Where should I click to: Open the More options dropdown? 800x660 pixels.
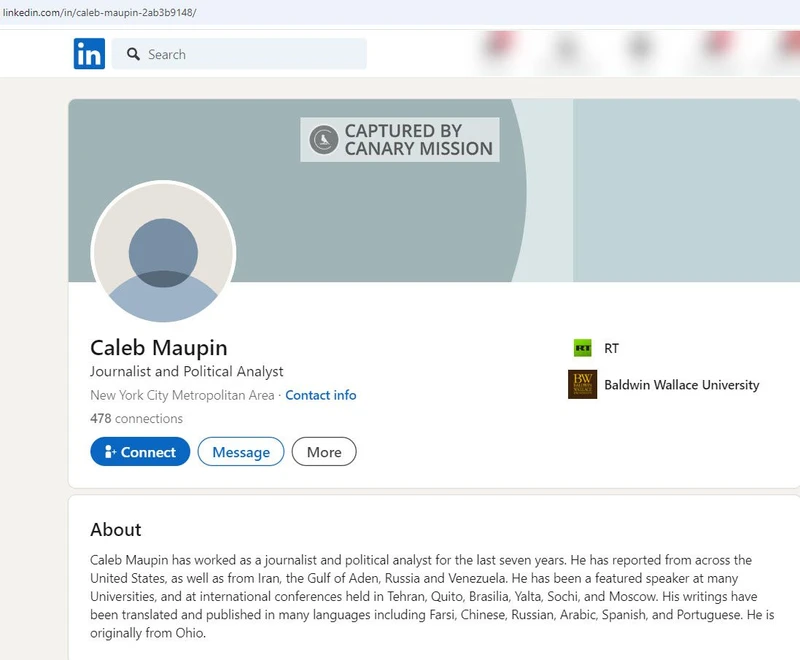click(324, 452)
